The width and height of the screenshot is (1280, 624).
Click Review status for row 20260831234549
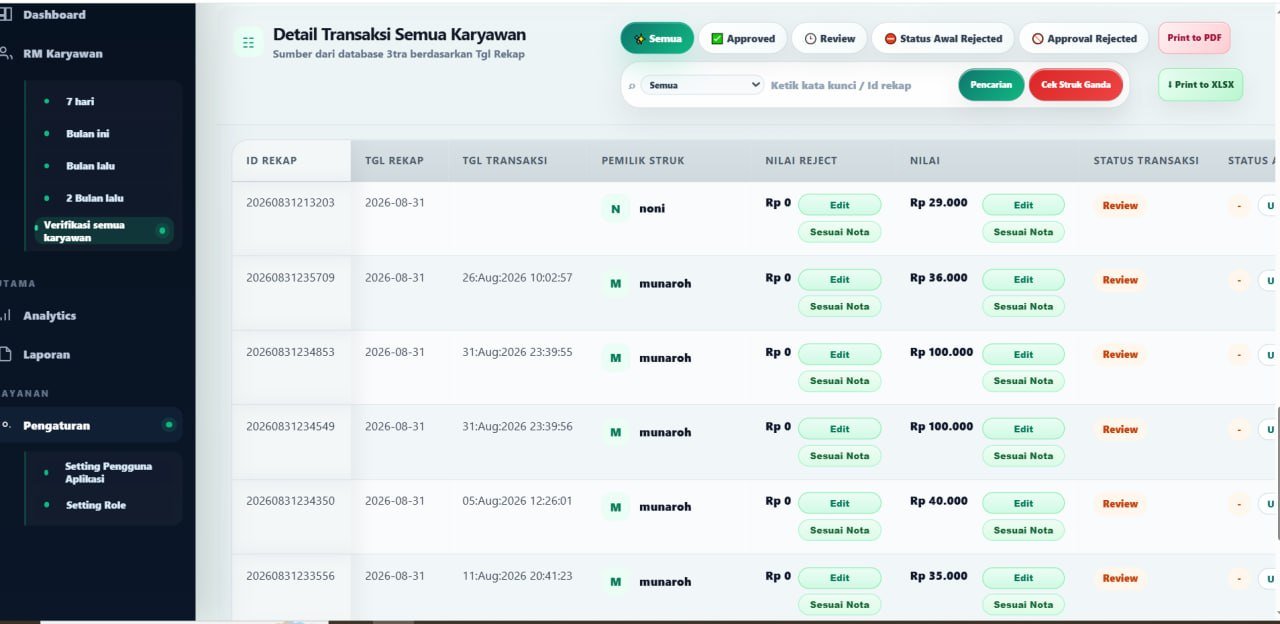[x=1120, y=429]
